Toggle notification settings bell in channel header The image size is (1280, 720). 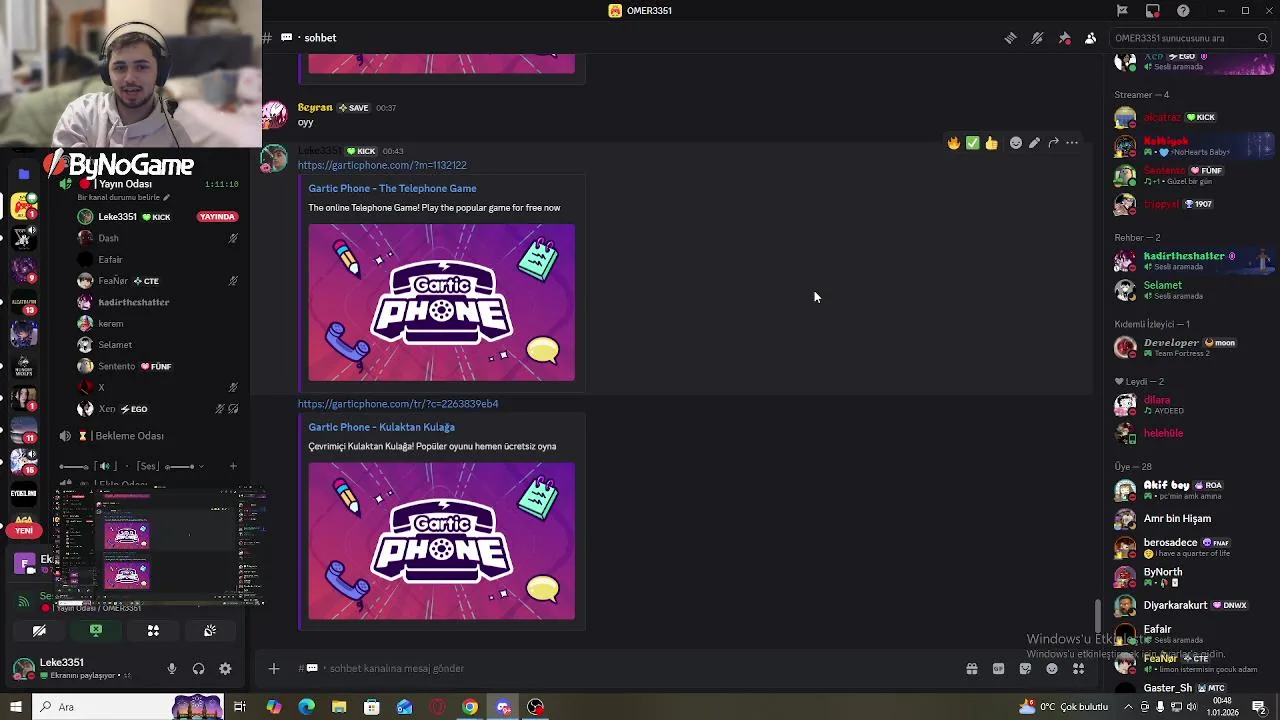click(x=1037, y=38)
